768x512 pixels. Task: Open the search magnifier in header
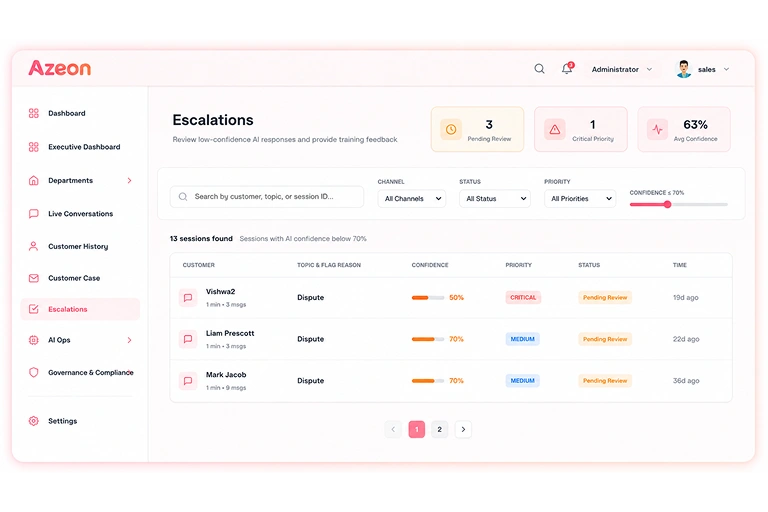click(x=539, y=69)
